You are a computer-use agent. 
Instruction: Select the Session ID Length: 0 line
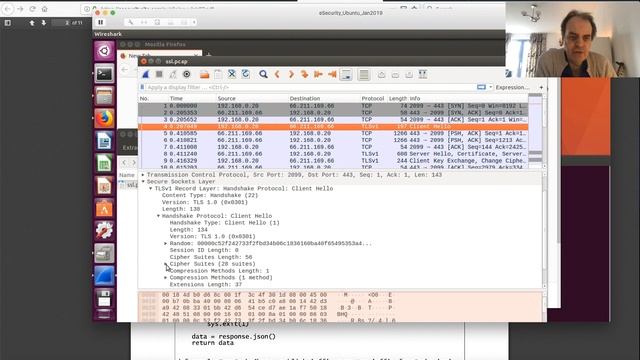point(204,250)
